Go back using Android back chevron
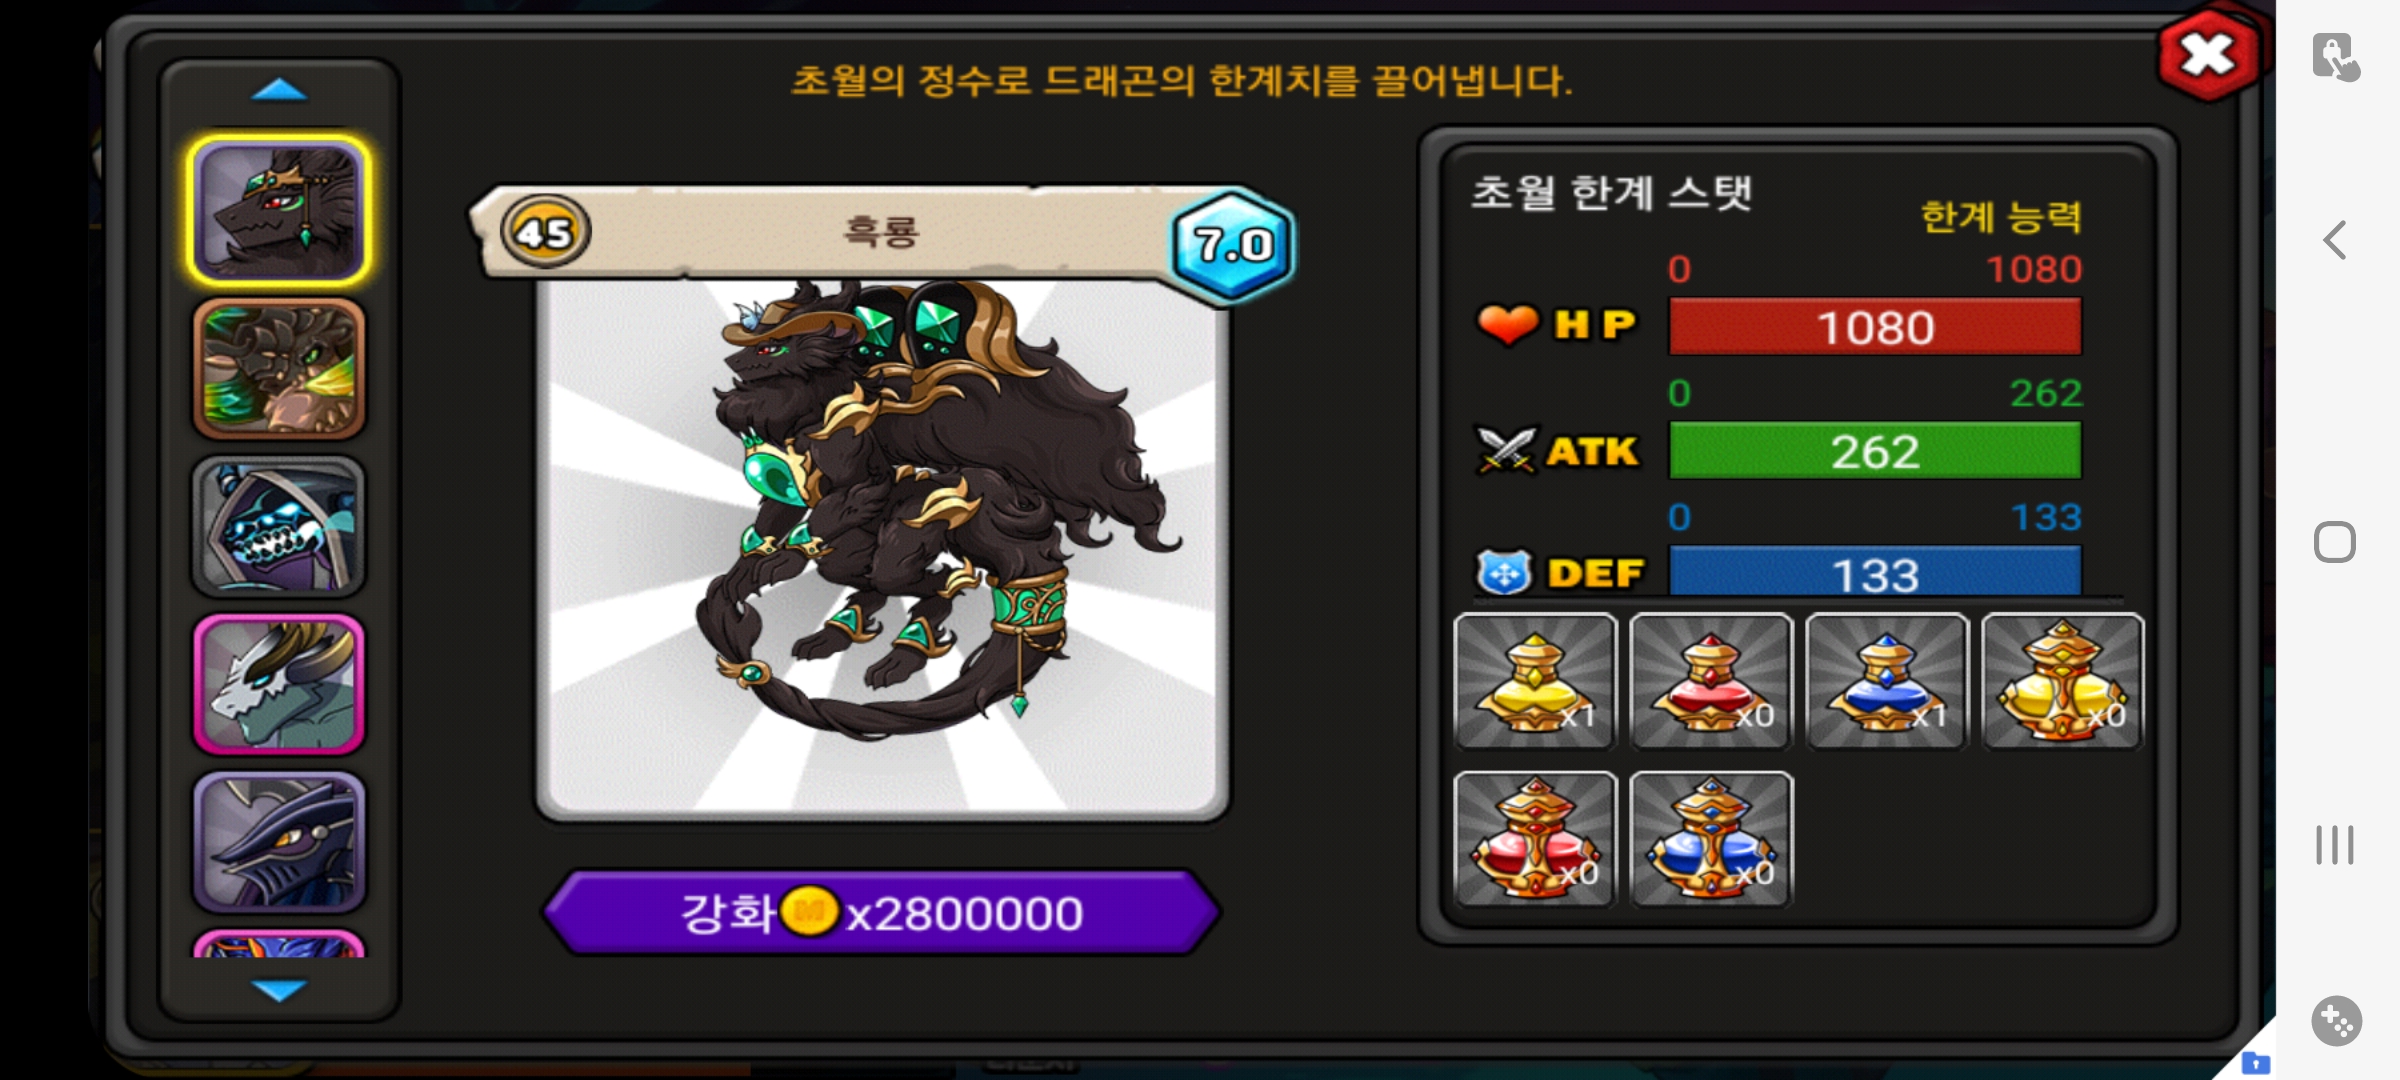Viewport: 2400px width, 1080px height. coord(2335,240)
